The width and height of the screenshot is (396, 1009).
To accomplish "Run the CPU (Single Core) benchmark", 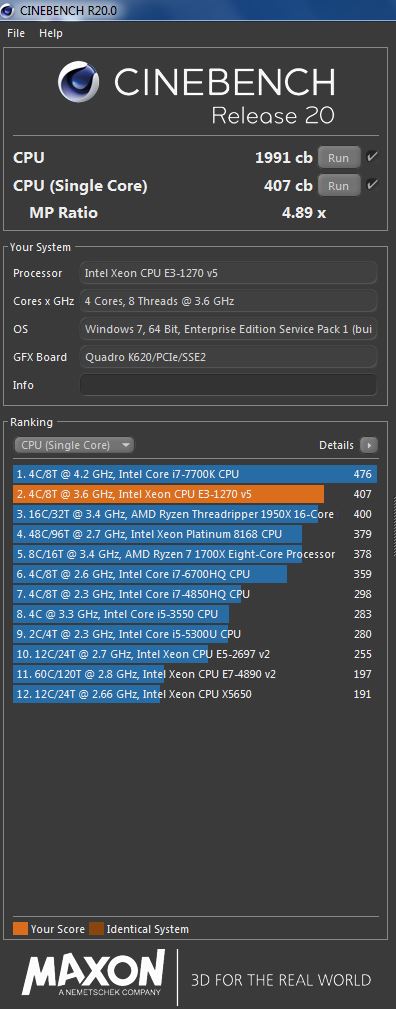I will tap(339, 185).
